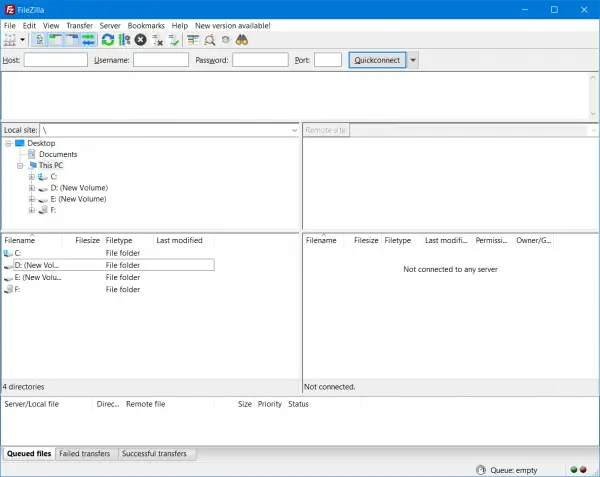This screenshot has height=477, width=600.
Task: Open Quickconnect history dropdown arrow
Action: [413, 60]
